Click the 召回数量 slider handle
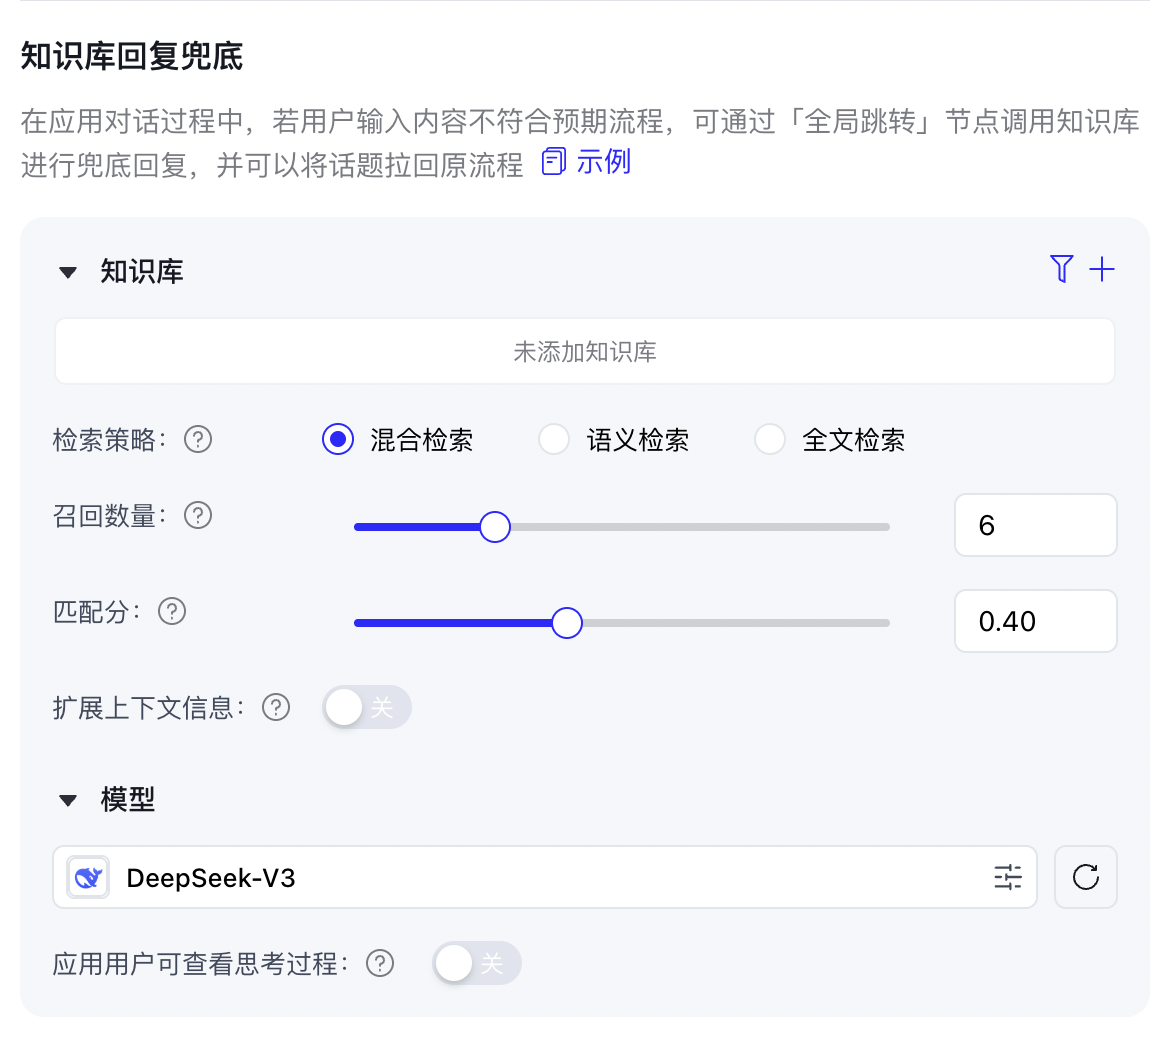This screenshot has height=1048, width=1166. click(x=495, y=527)
